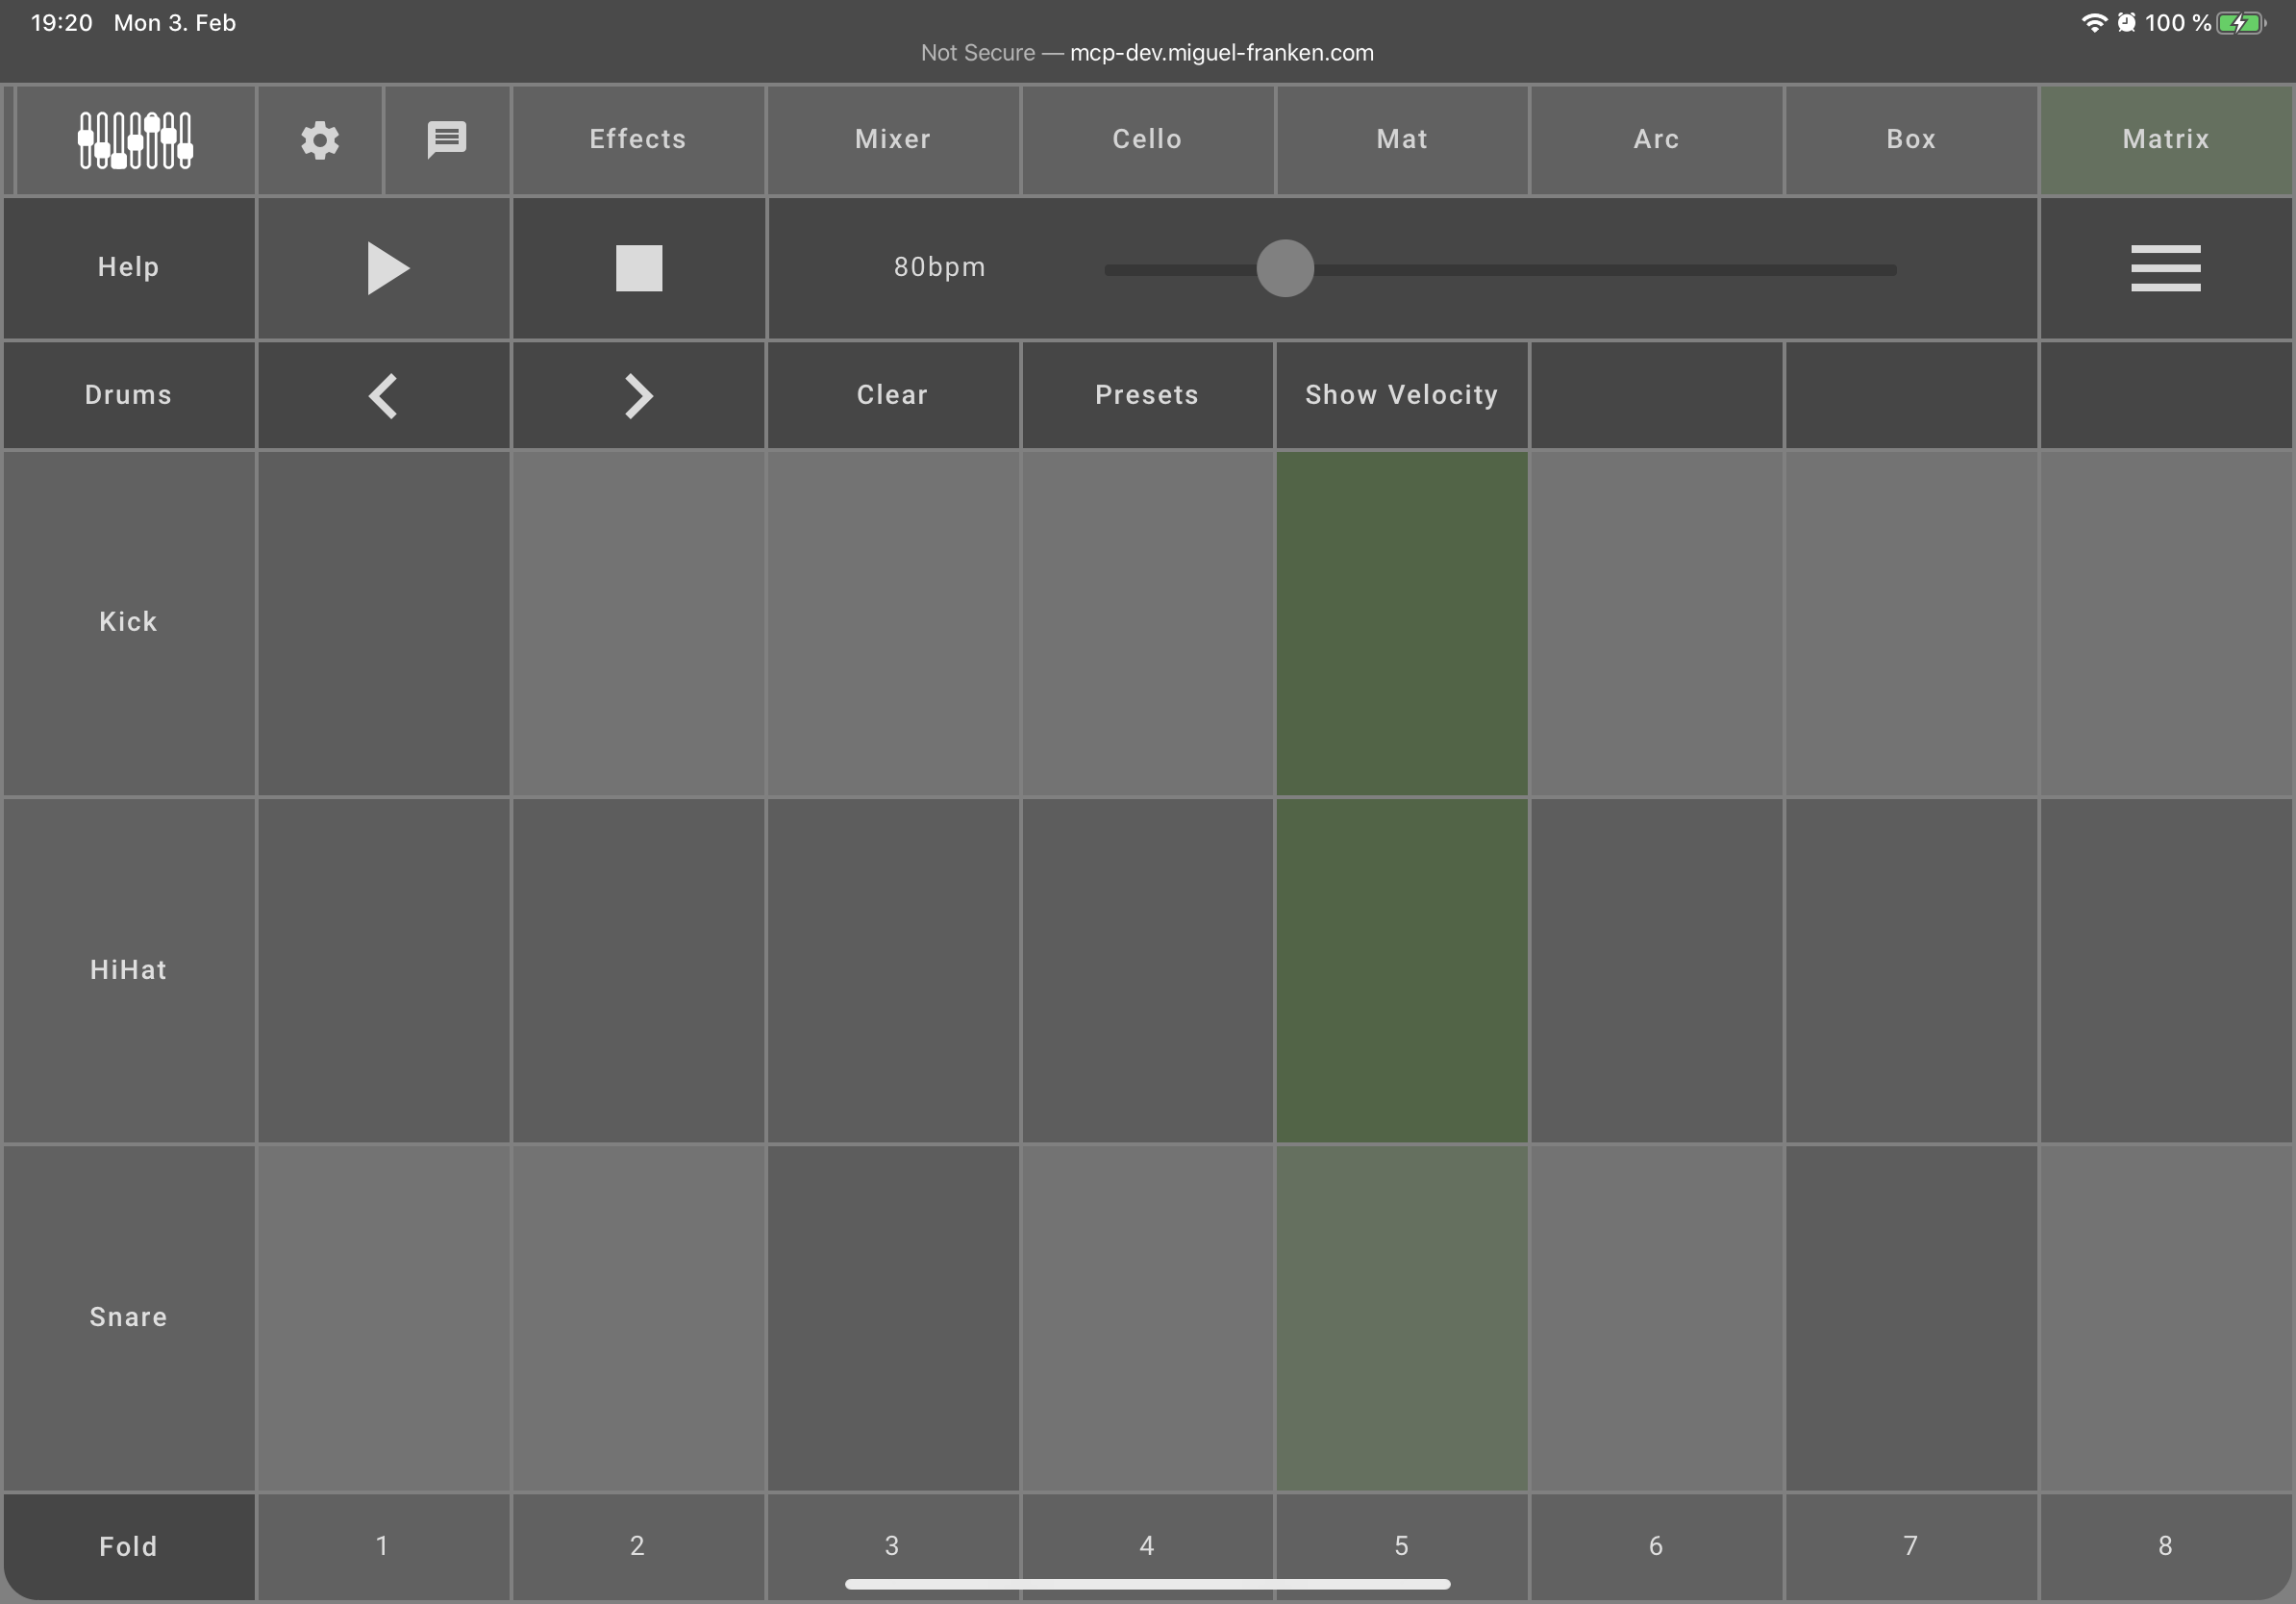Switch to the Mixer tab
Screen dimensions: 2296x1604
pyautogui.click(x=891, y=138)
